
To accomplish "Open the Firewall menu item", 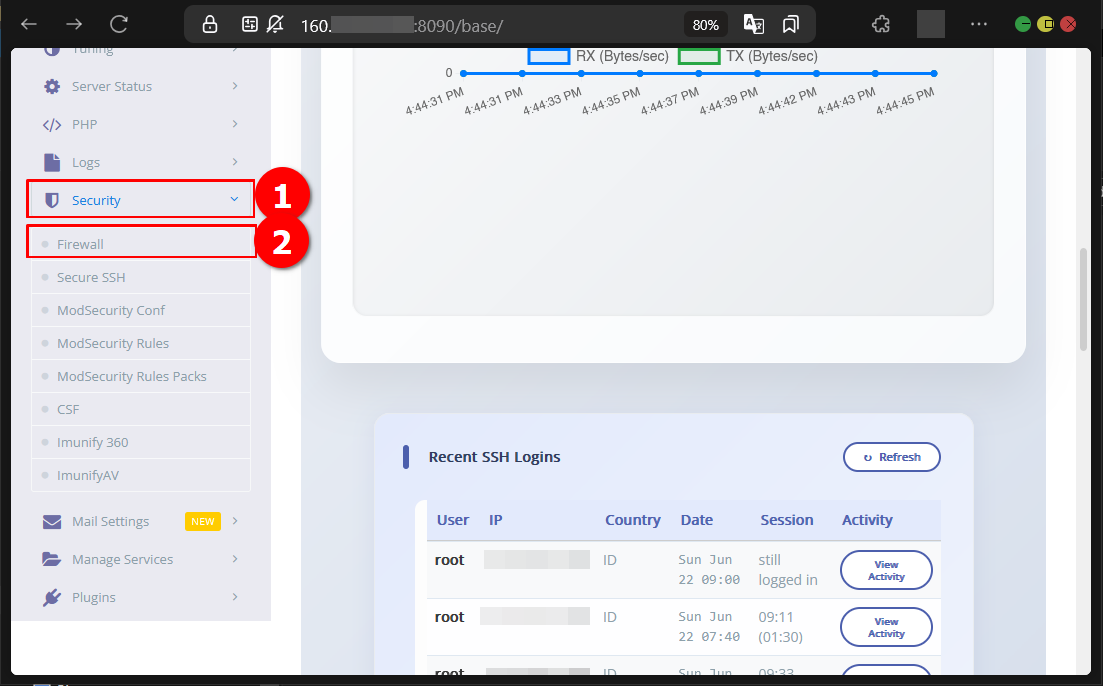I will (80, 244).
